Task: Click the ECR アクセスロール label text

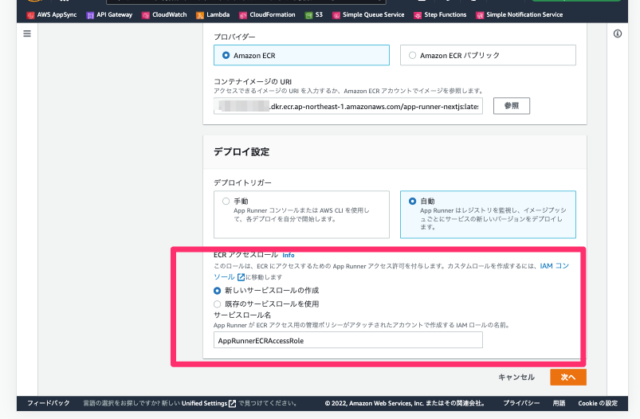Action: click(246, 255)
